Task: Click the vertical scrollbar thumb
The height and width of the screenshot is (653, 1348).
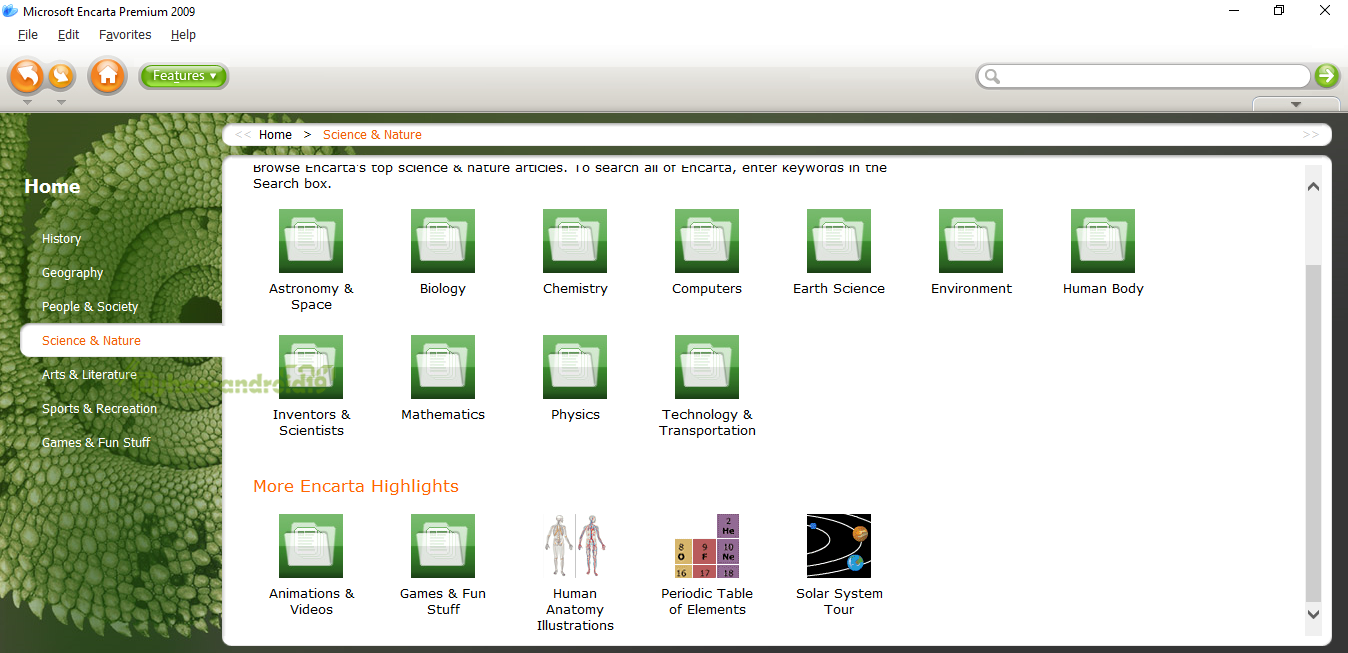Action: tap(1314, 432)
